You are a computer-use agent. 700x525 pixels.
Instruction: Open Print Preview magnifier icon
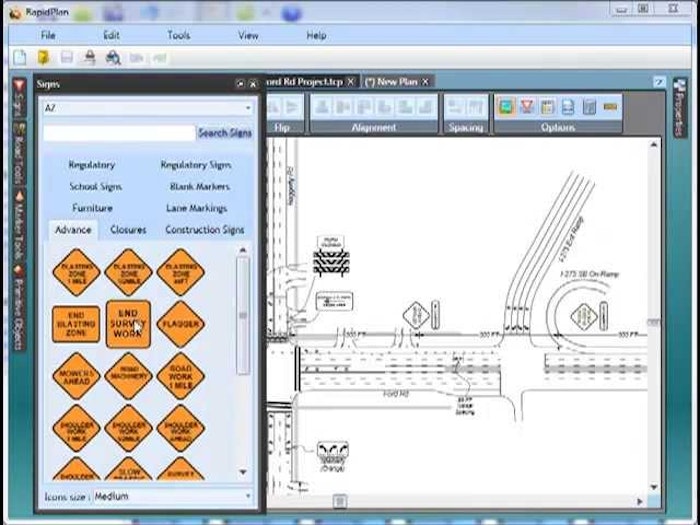(x=113, y=58)
